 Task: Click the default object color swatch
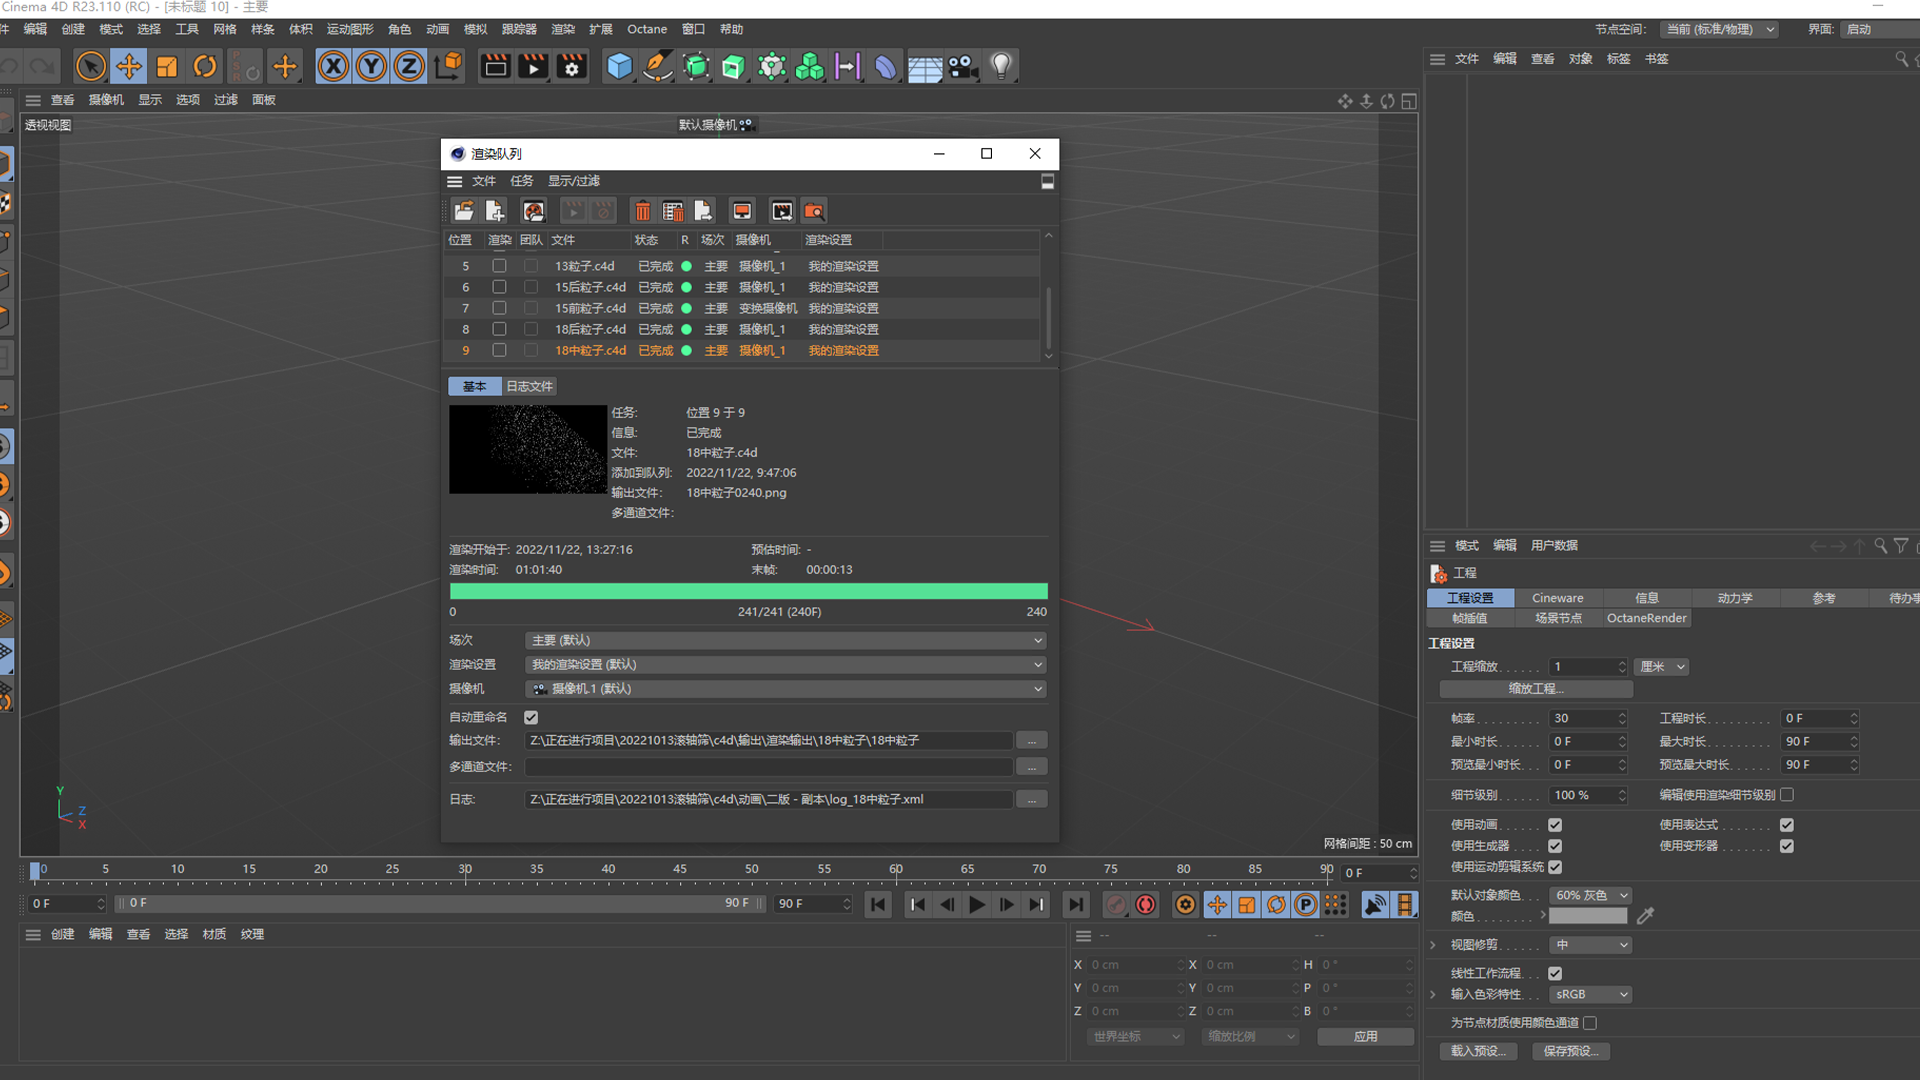[x=1588, y=916]
